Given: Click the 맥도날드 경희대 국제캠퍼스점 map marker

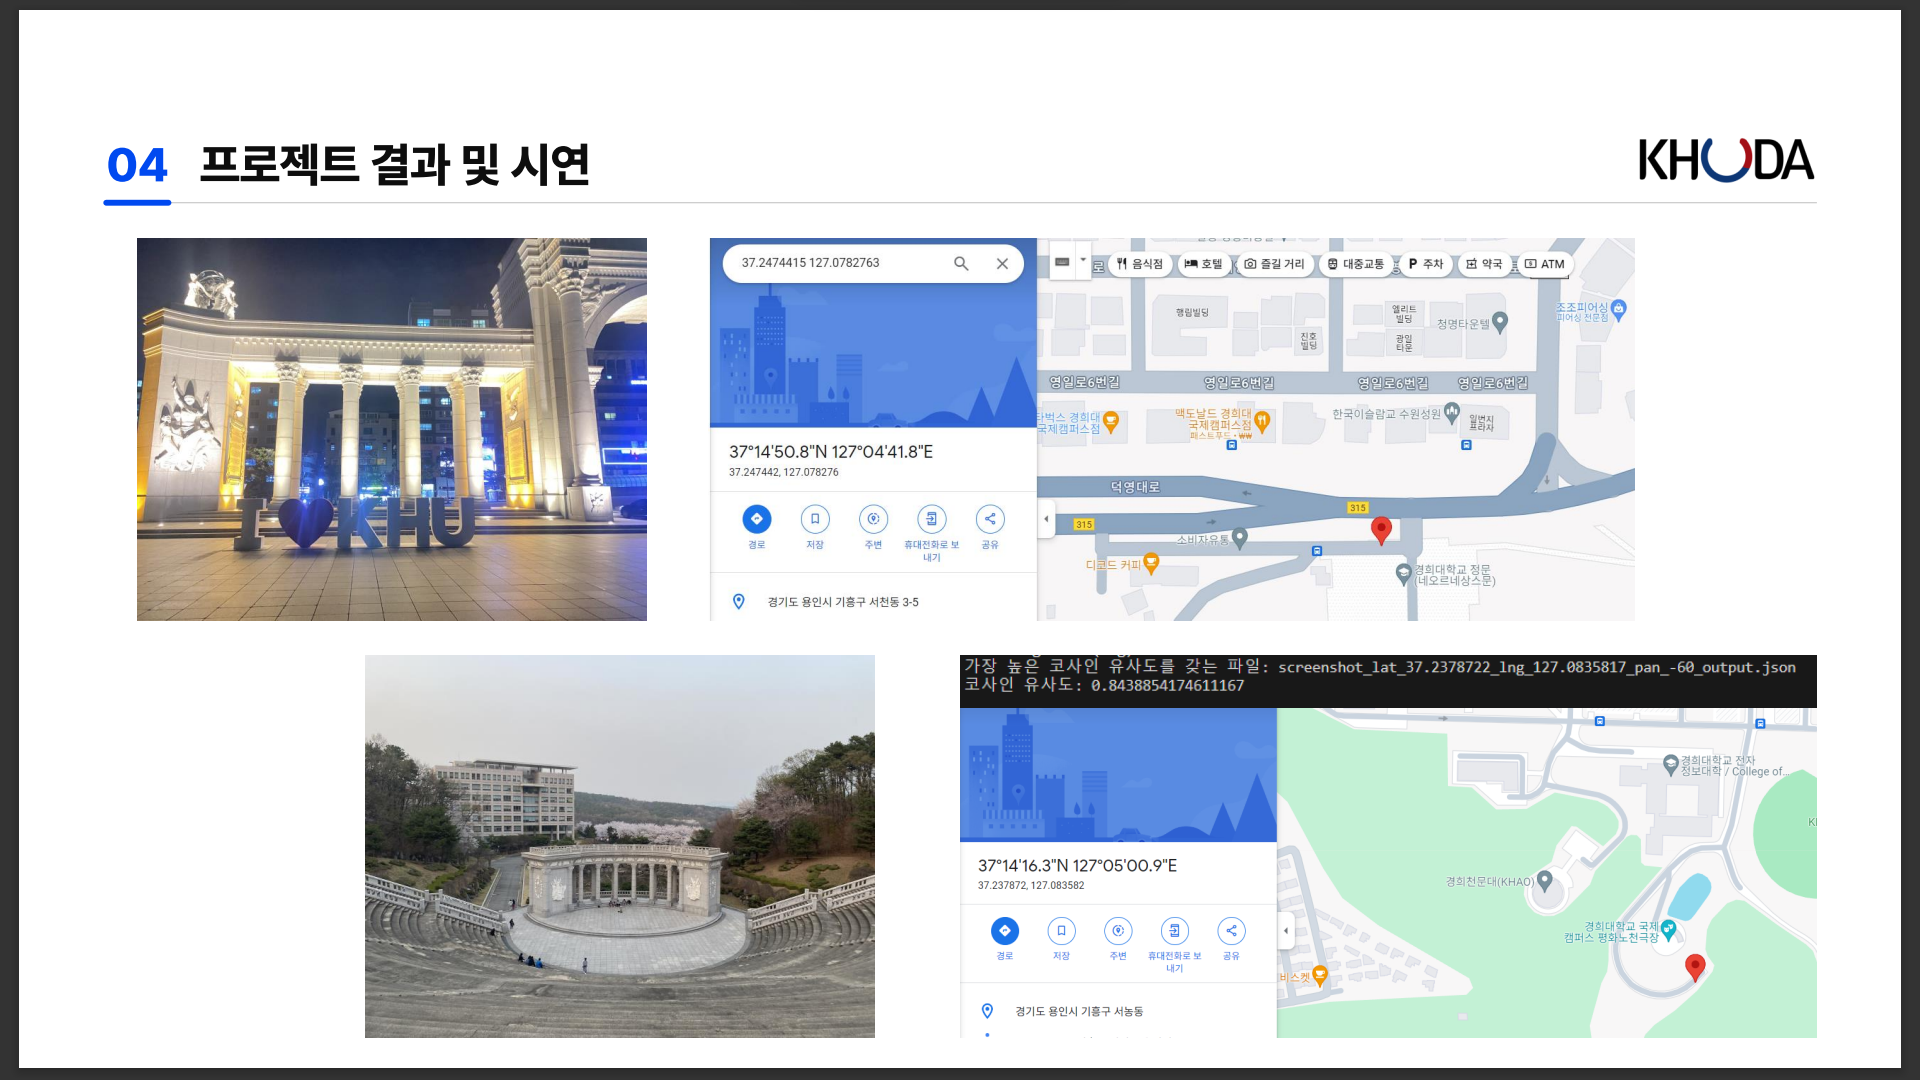Looking at the screenshot, I should pyautogui.click(x=1262, y=422).
